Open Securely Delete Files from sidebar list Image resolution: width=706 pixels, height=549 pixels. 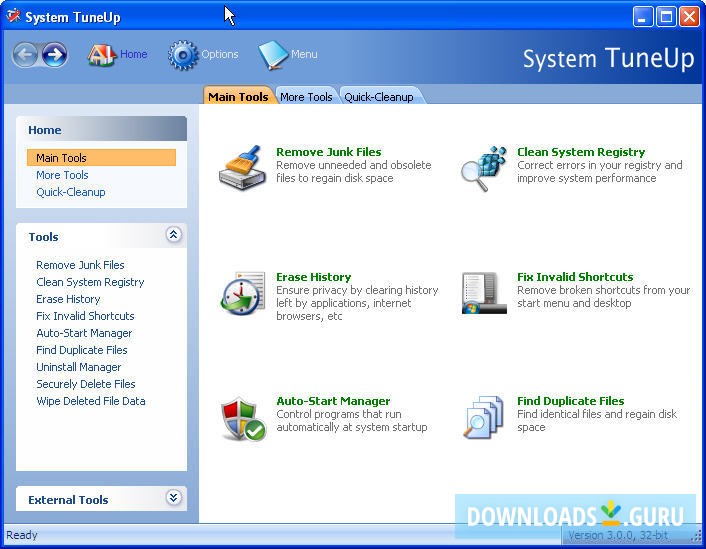pos(86,384)
